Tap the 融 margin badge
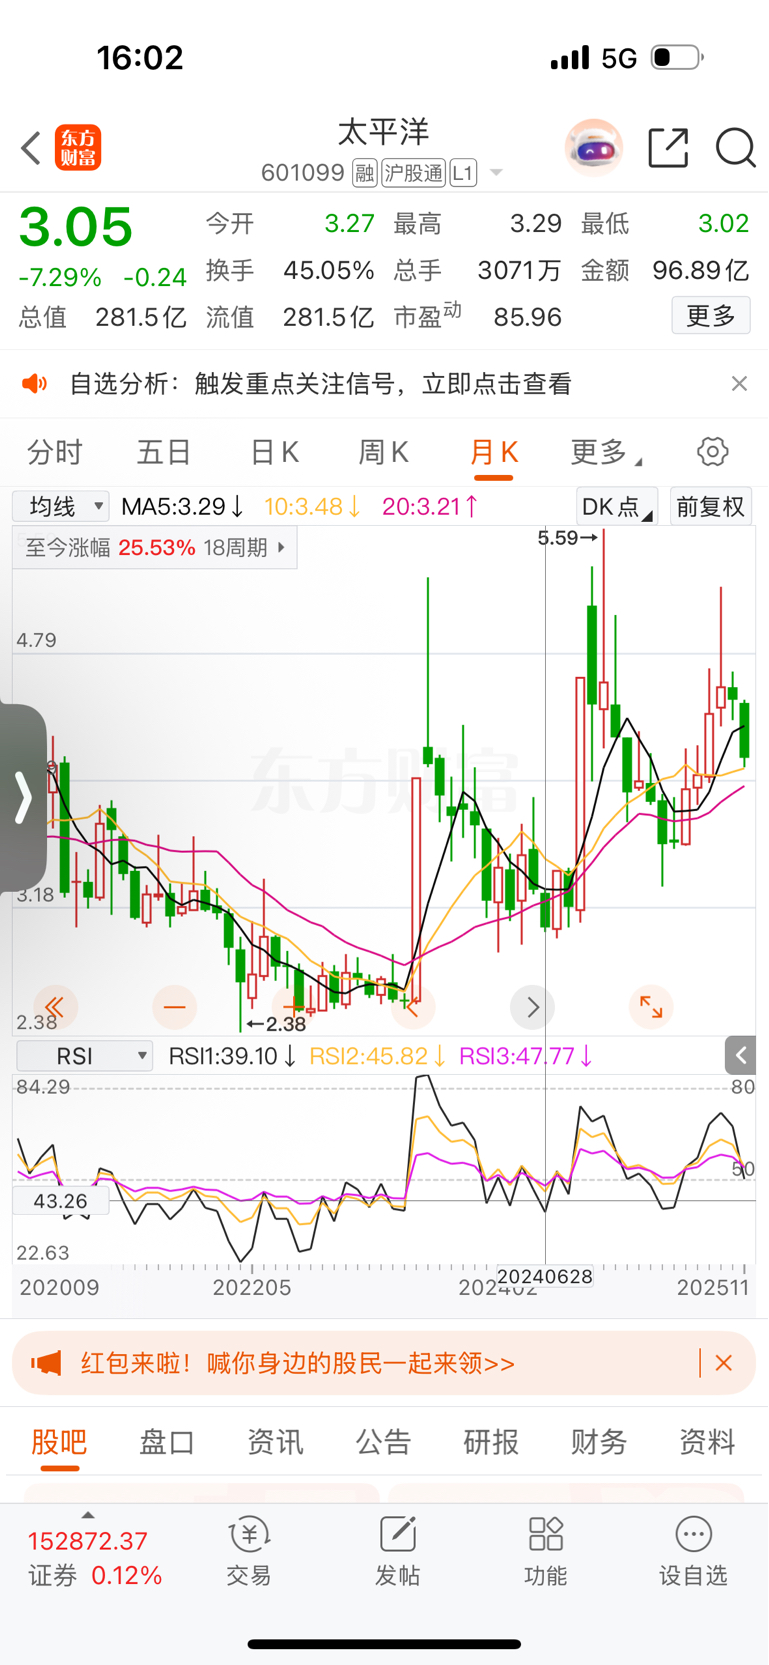Viewport: 769px width, 1665px height. (x=365, y=173)
